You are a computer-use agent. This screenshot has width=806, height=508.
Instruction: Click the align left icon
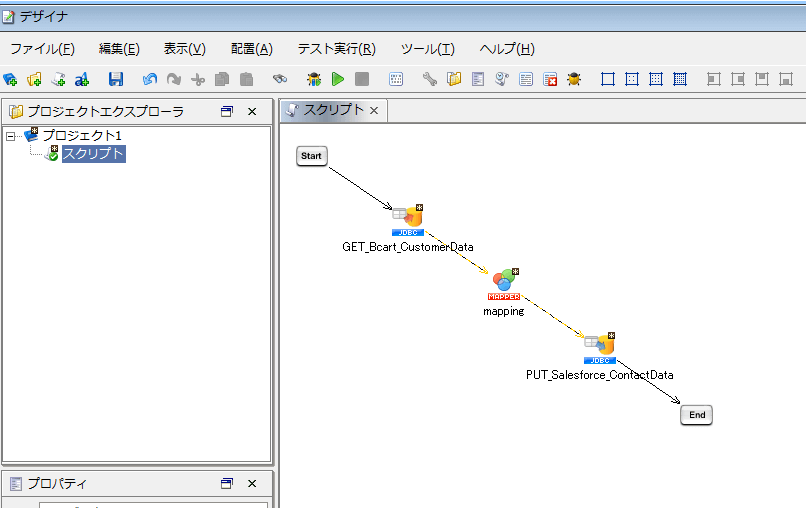[x=713, y=79]
